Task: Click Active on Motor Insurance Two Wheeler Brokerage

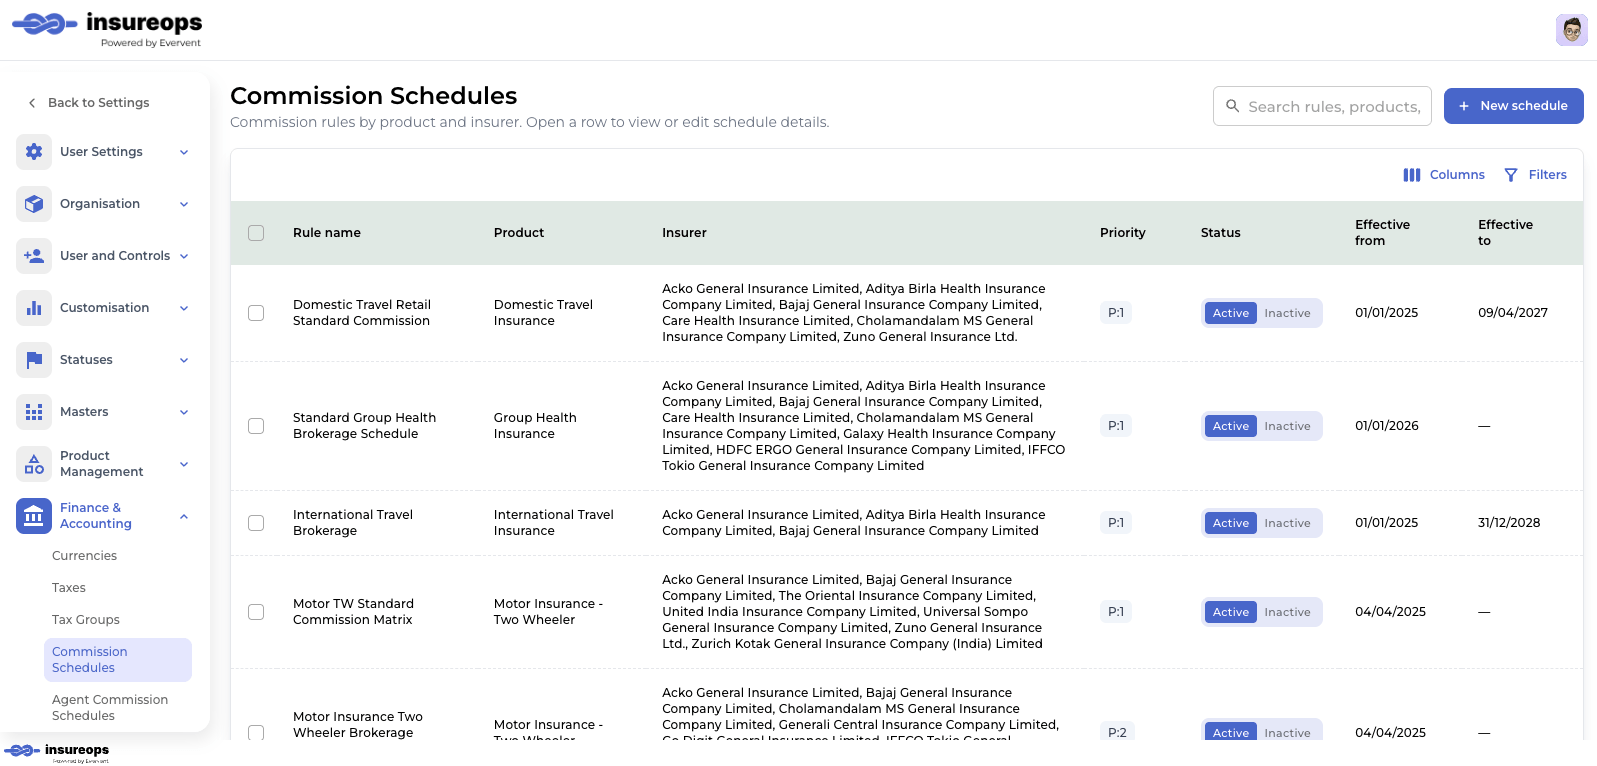Action: 1231,732
